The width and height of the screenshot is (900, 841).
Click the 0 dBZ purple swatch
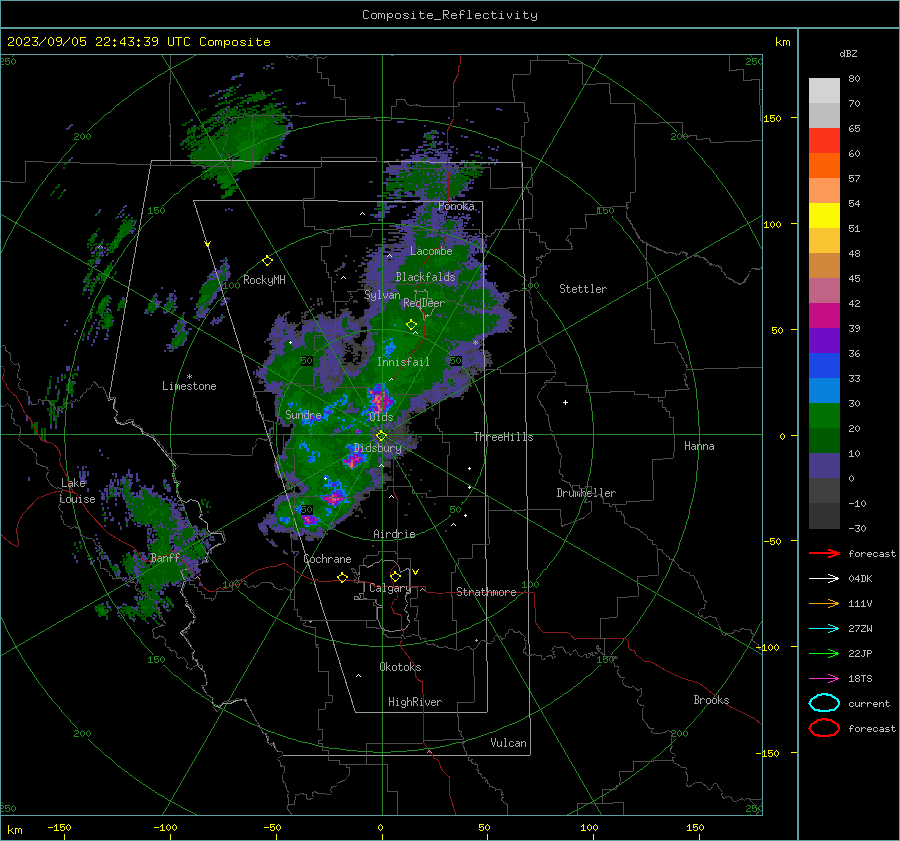[824, 465]
